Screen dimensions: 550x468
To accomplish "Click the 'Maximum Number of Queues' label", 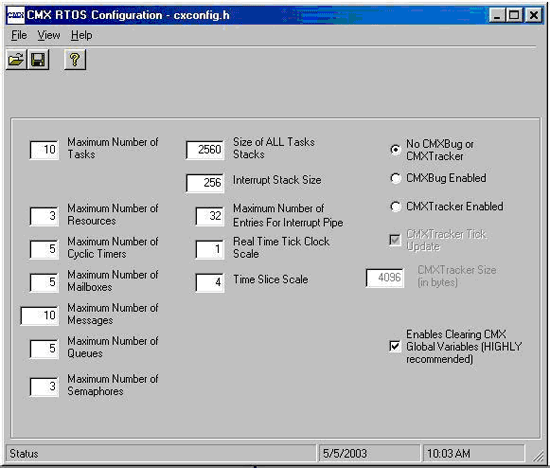I will 113,347.
